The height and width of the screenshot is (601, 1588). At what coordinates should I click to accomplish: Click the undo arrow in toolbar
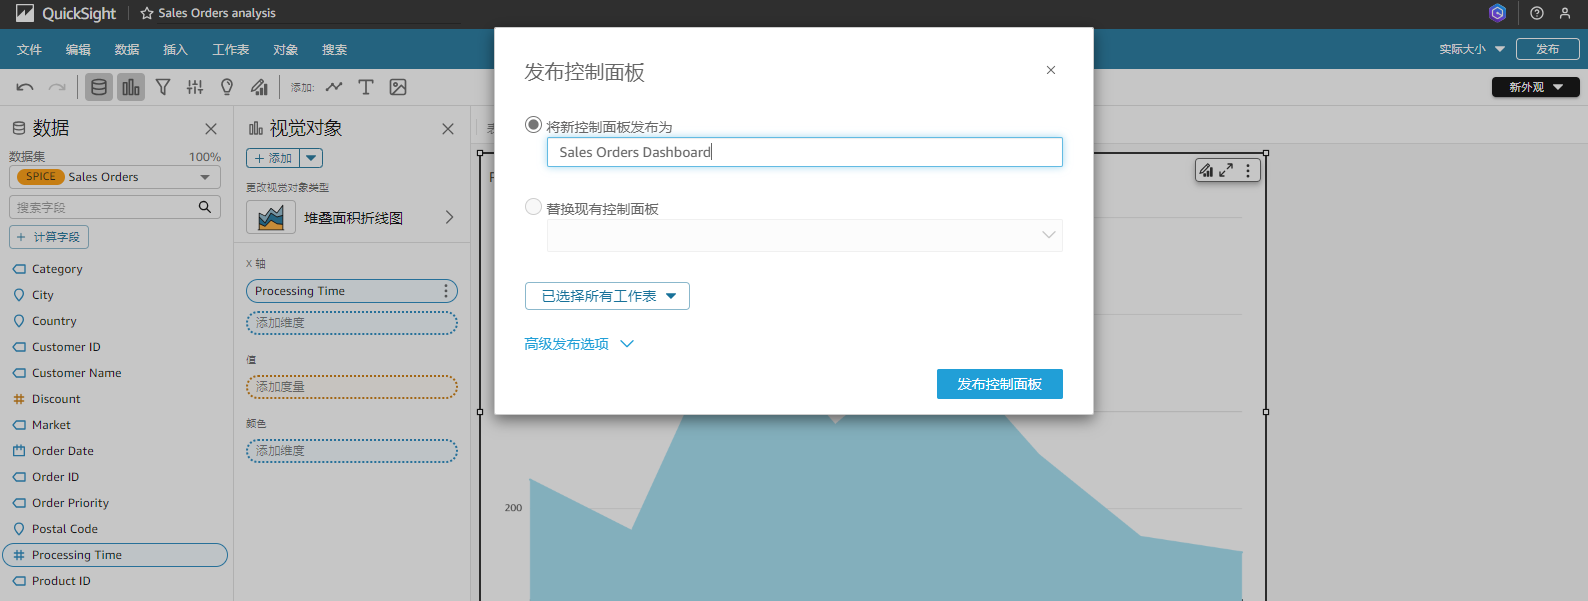coord(25,87)
